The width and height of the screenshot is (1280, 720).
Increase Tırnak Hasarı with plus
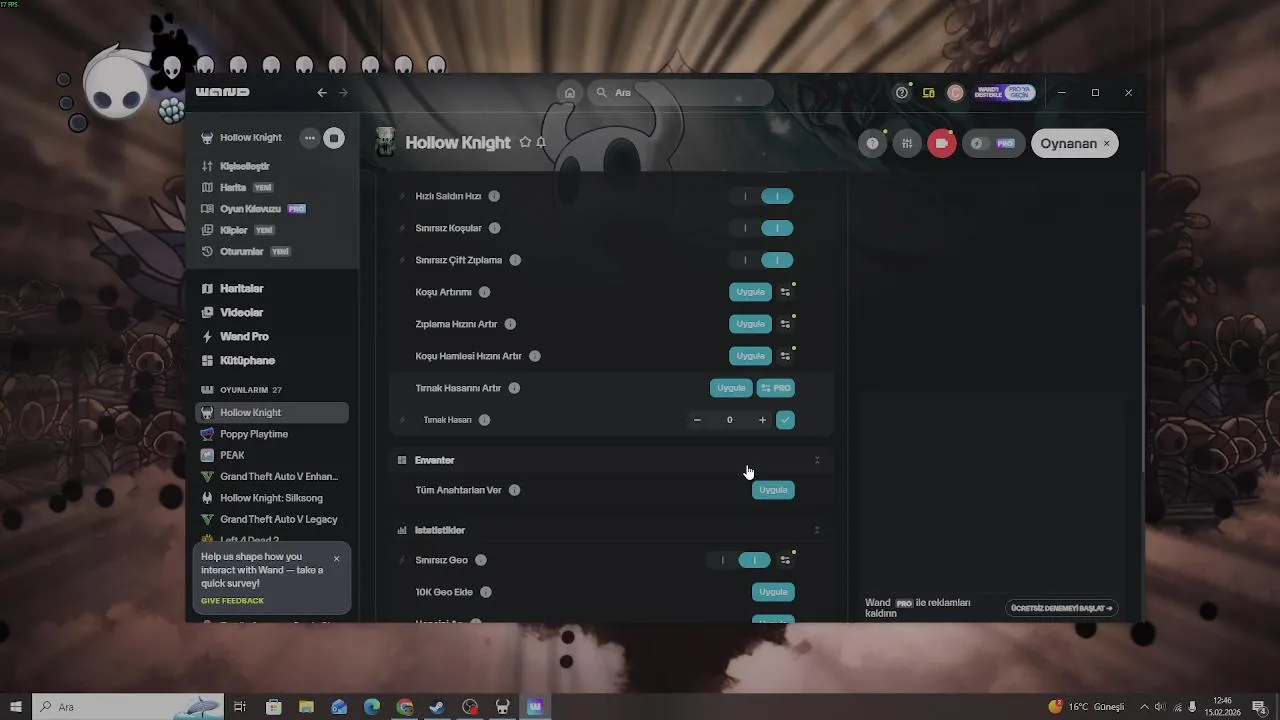[x=762, y=420]
